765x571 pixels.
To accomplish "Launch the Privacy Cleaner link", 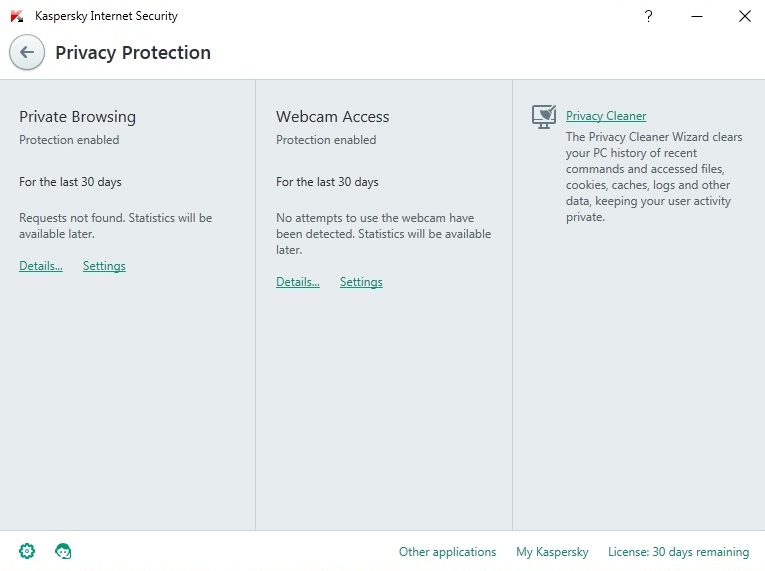I will 606,116.
